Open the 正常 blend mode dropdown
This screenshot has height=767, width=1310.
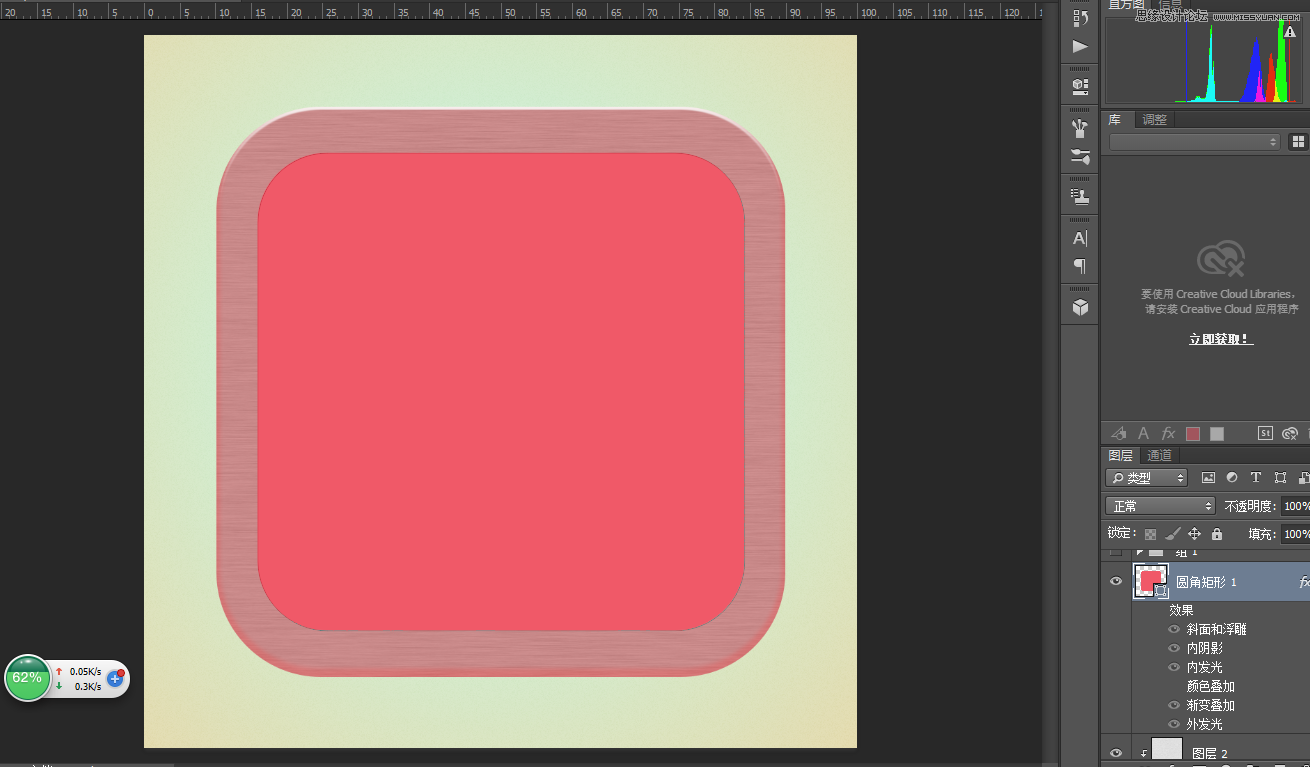click(x=1160, y=506)
